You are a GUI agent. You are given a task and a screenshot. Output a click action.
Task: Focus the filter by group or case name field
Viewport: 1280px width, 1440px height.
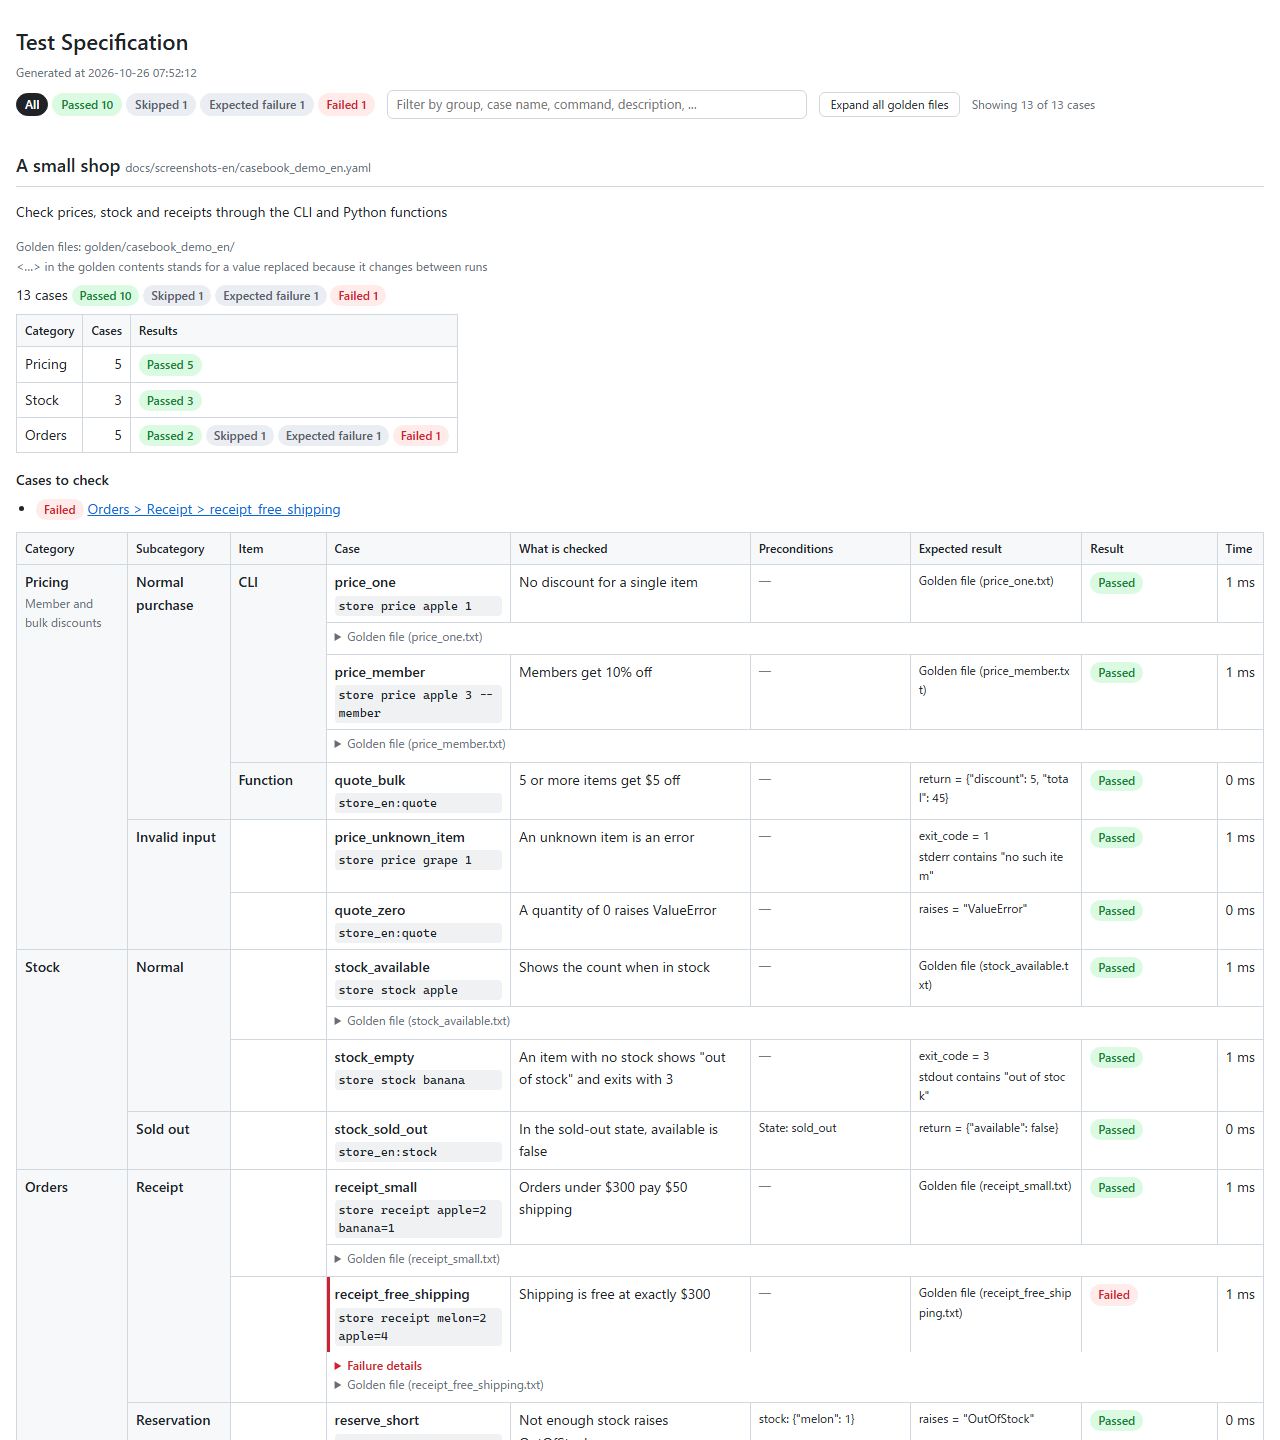(596, 105)
